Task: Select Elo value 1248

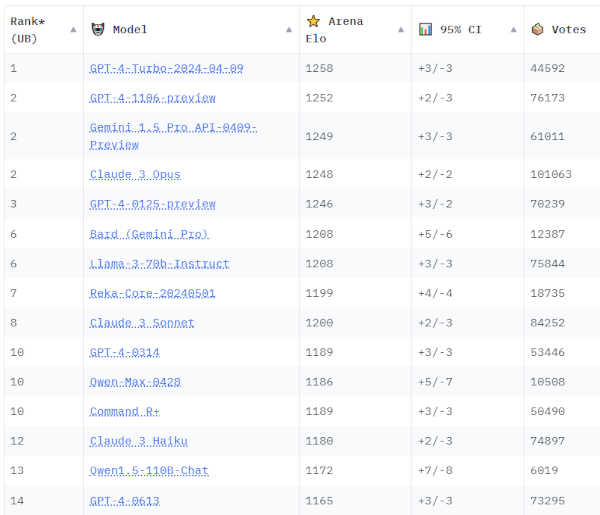Action: click(x=319, y=174)
